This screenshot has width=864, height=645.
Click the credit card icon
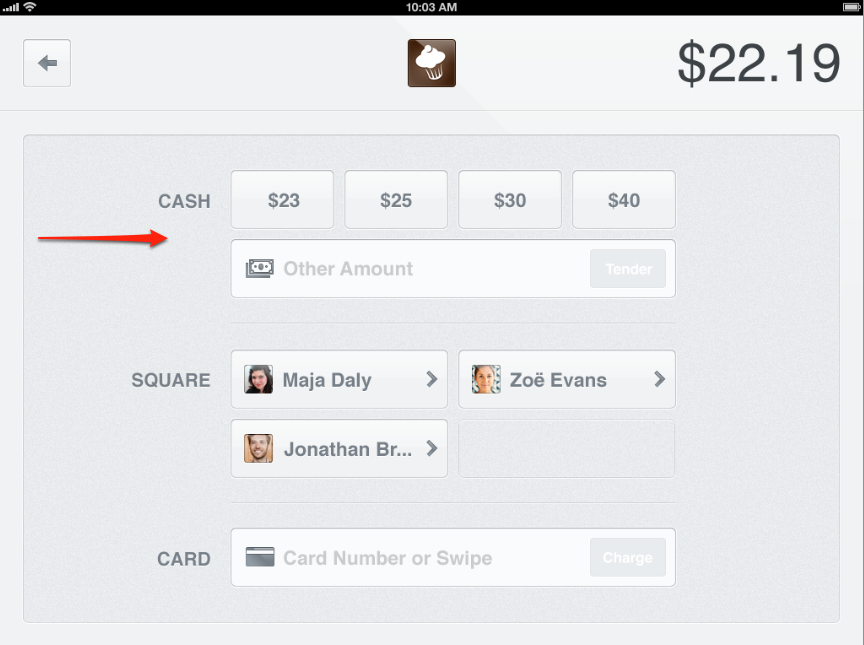point(260,557)
